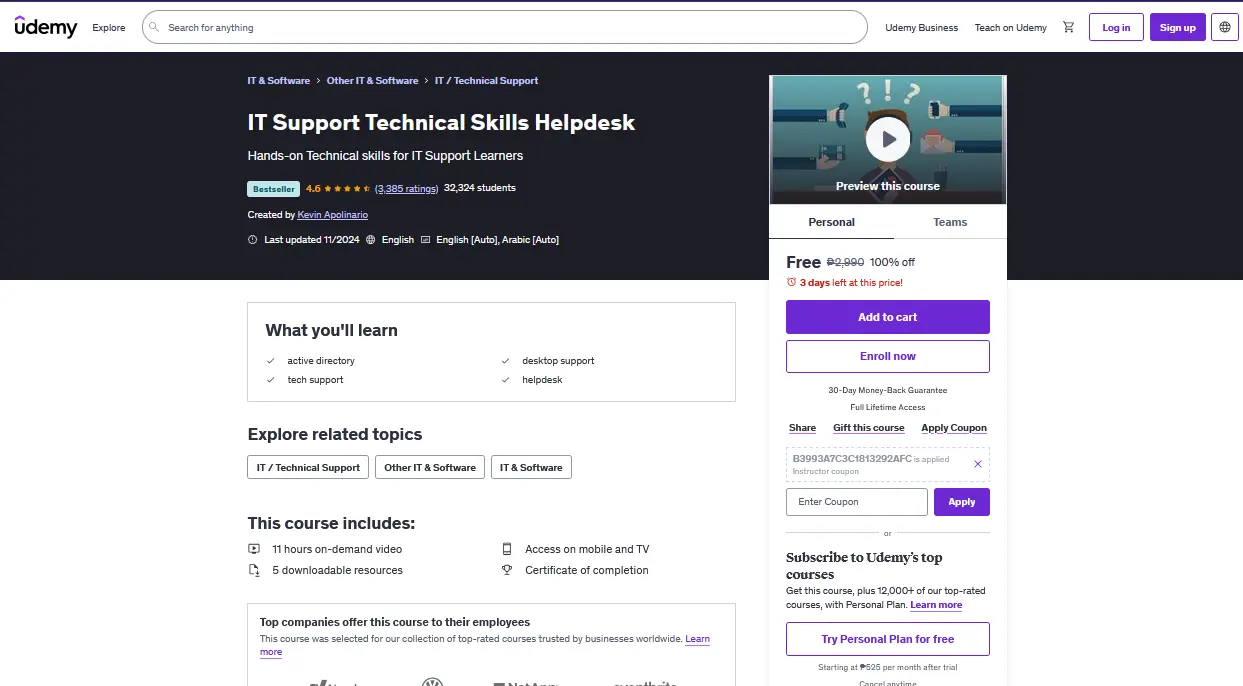Open Personal Plan Learn more link

click(936, 605)
